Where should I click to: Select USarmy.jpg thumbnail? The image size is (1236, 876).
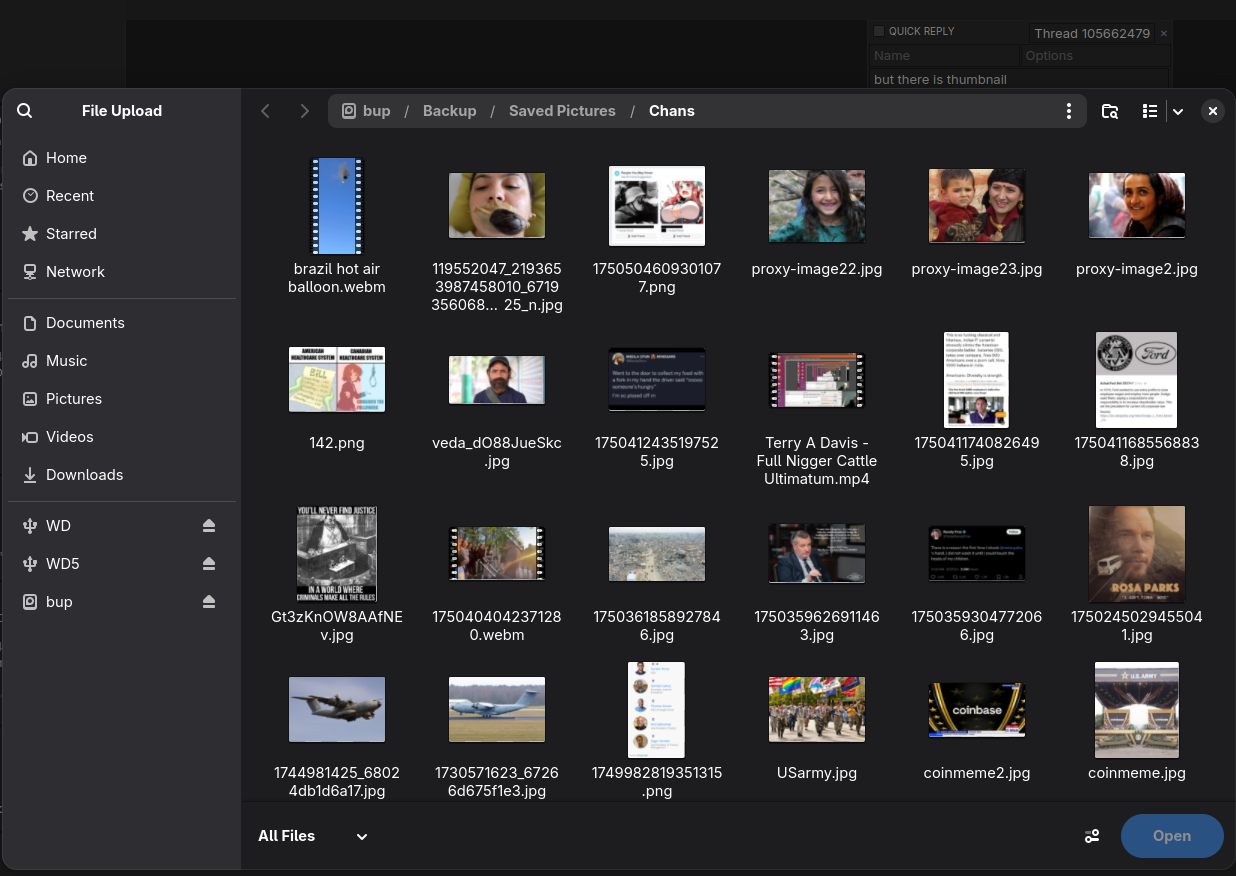coord(817,709)
